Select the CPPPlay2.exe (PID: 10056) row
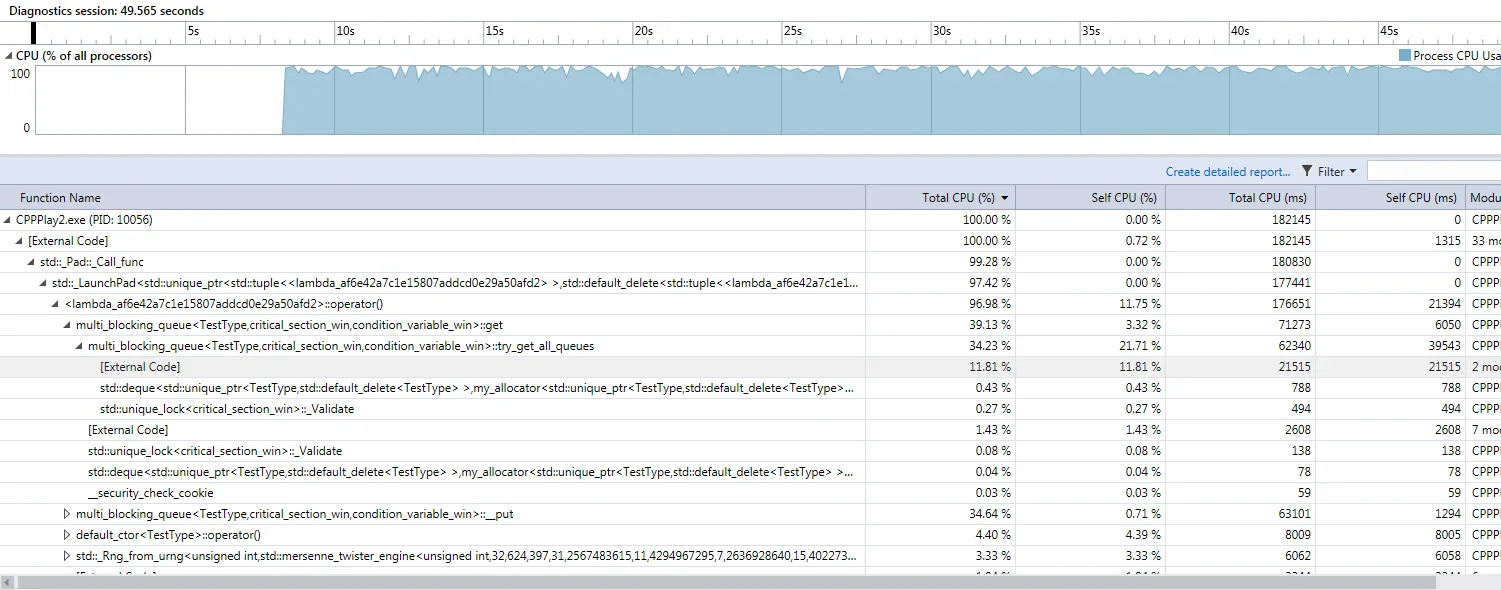1501x590 pixels. click(x=750, y=220)
